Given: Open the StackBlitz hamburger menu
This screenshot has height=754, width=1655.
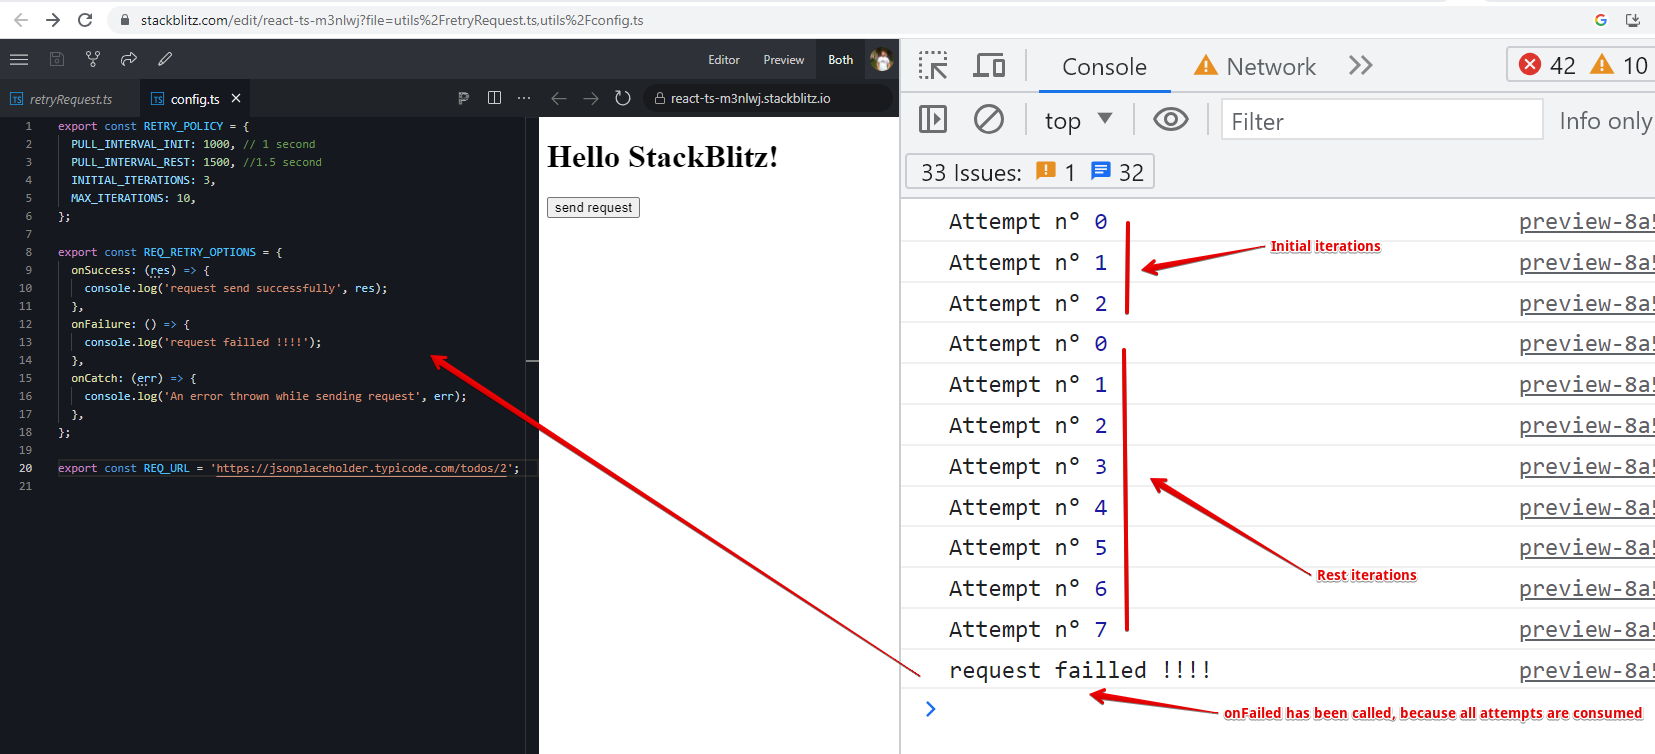Looking at the screenshot, I should pos(19,60).
